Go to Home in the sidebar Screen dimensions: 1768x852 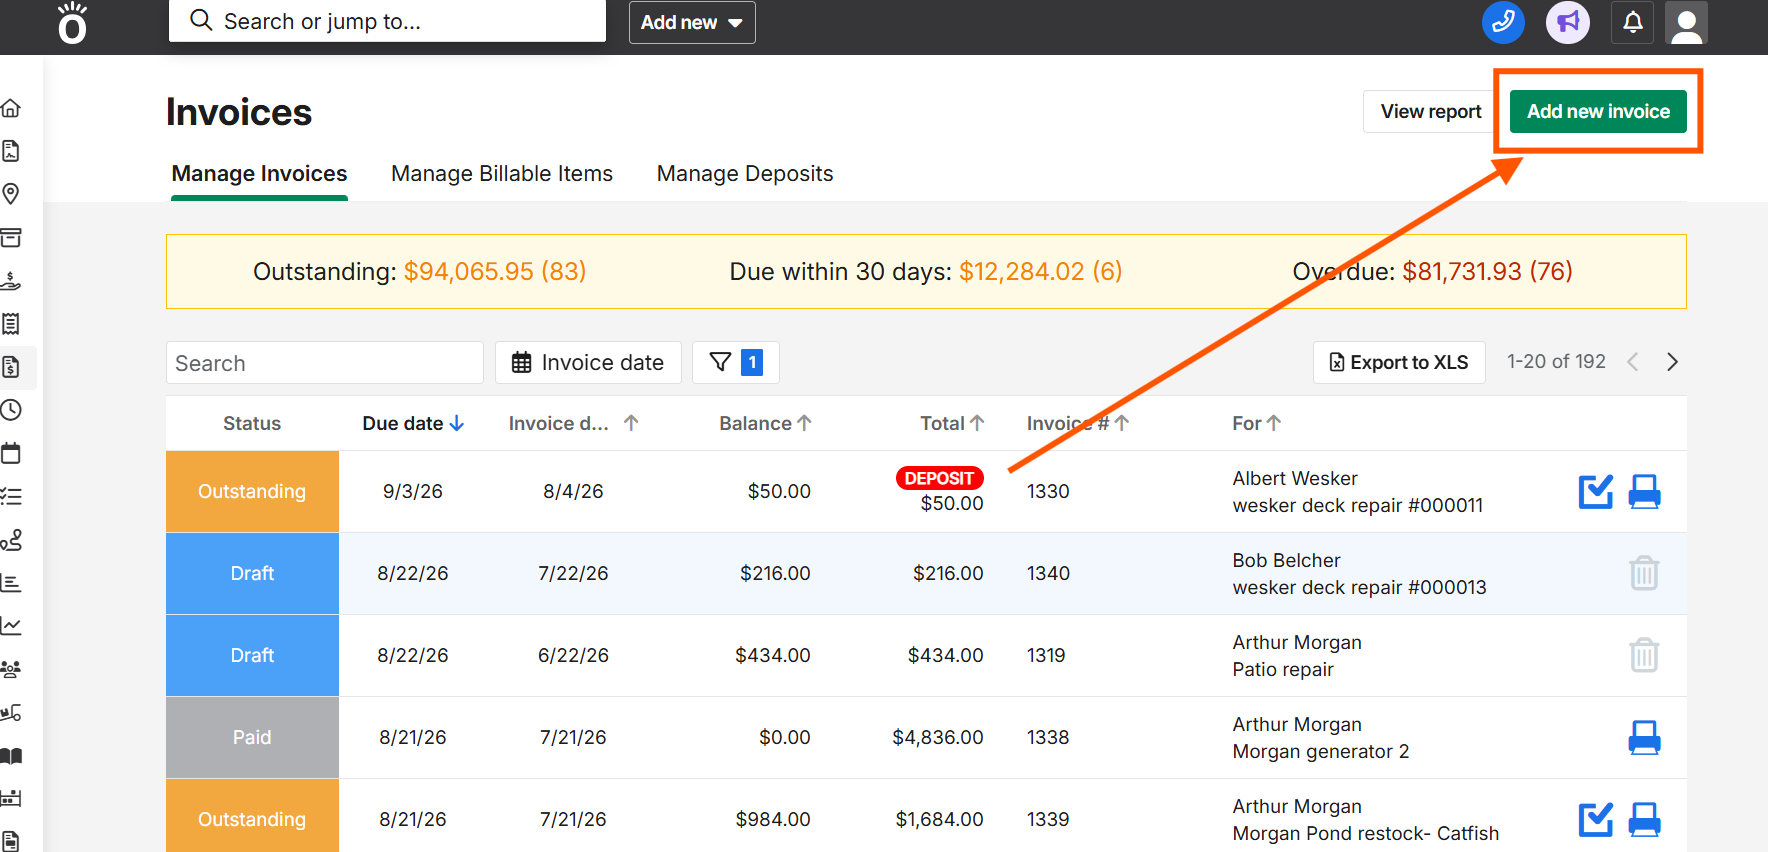(11, 108)
